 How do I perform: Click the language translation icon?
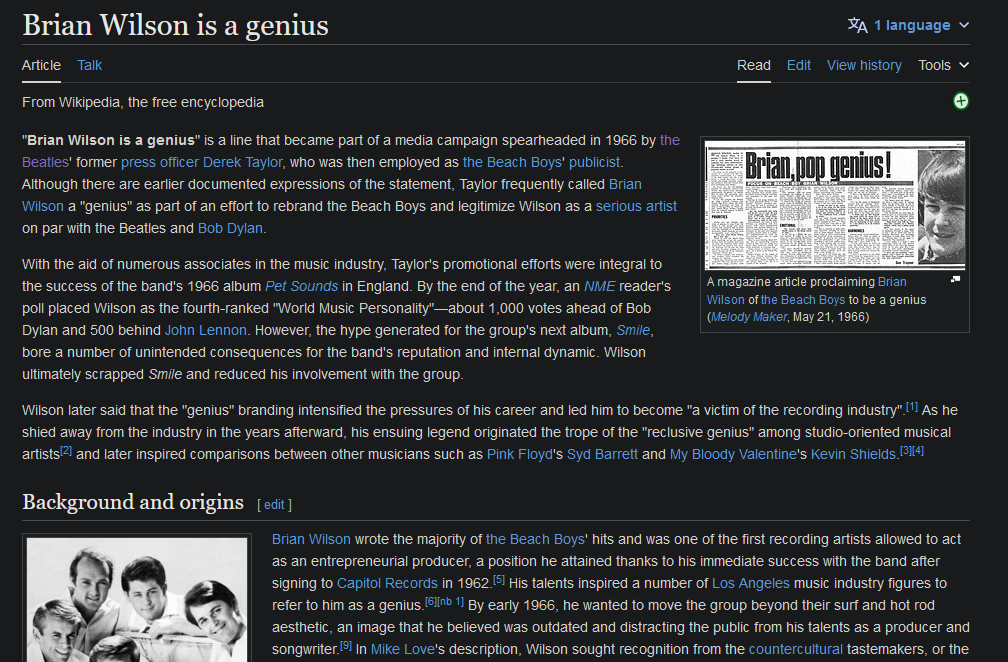click(858, 25)
